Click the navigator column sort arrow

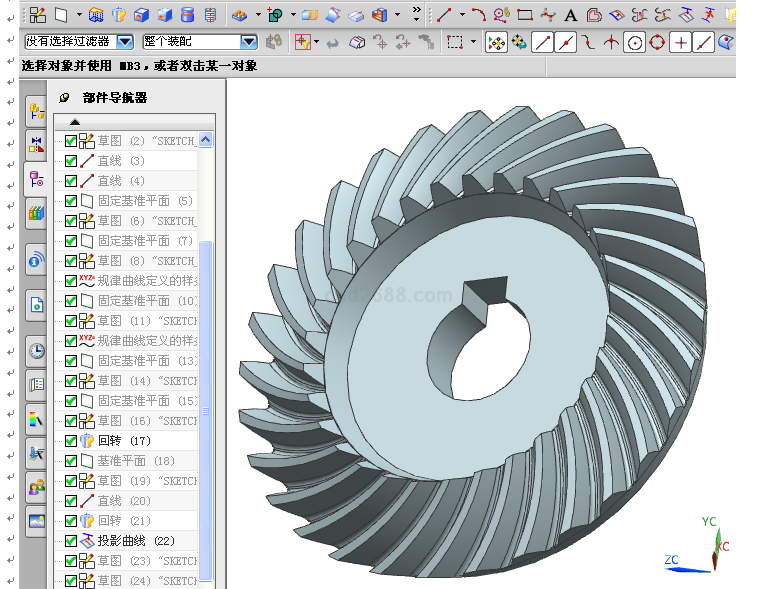click(x=75, y=122)
